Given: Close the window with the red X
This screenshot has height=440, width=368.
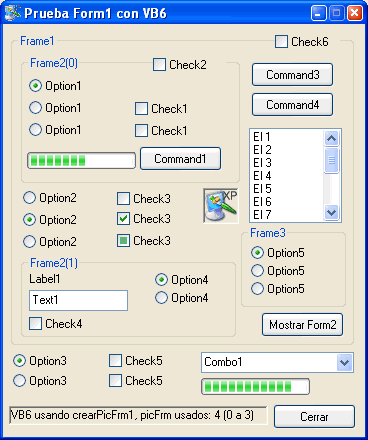Looking at the screenshot, I should [355, 13].
